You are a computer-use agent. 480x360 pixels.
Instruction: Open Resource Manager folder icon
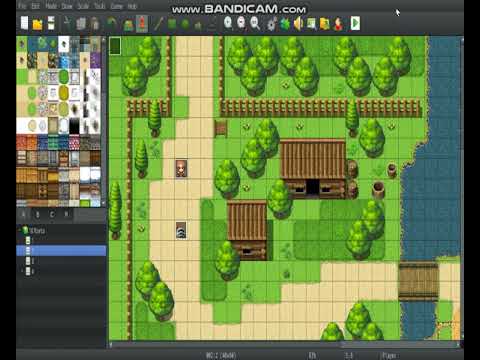click(x=325, y=24)
